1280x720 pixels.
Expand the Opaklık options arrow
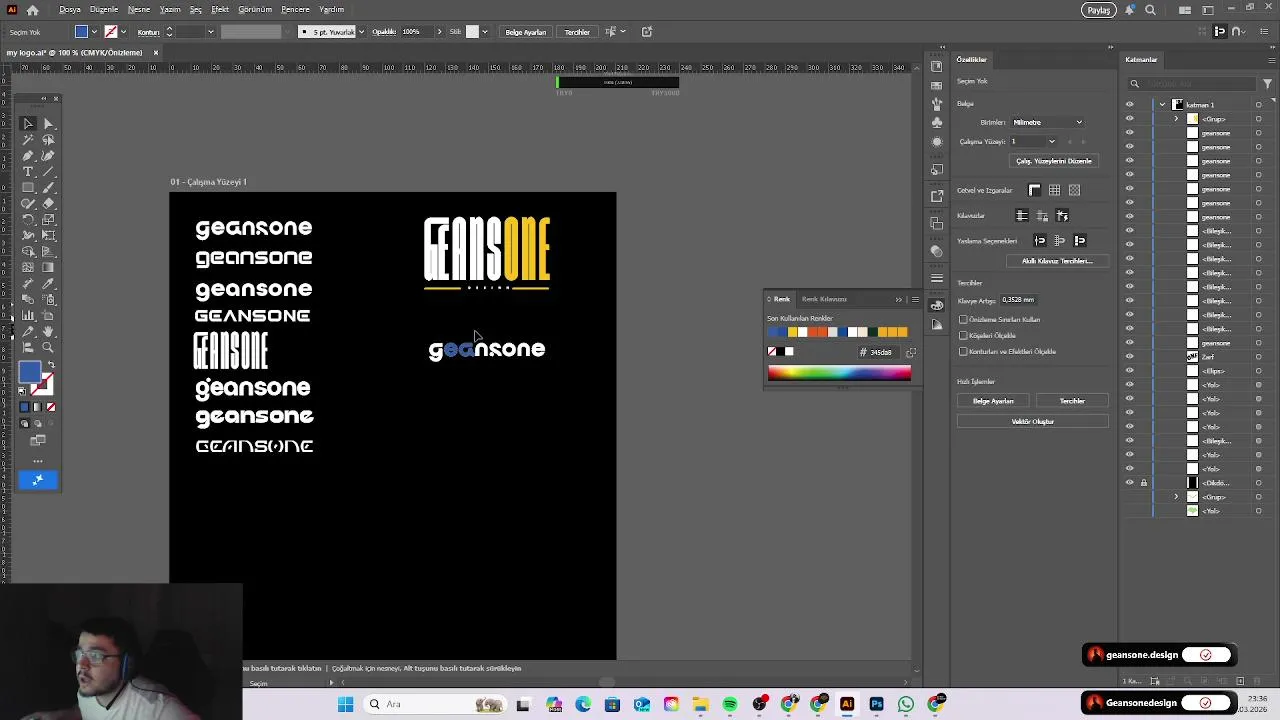tap(439, 32)
